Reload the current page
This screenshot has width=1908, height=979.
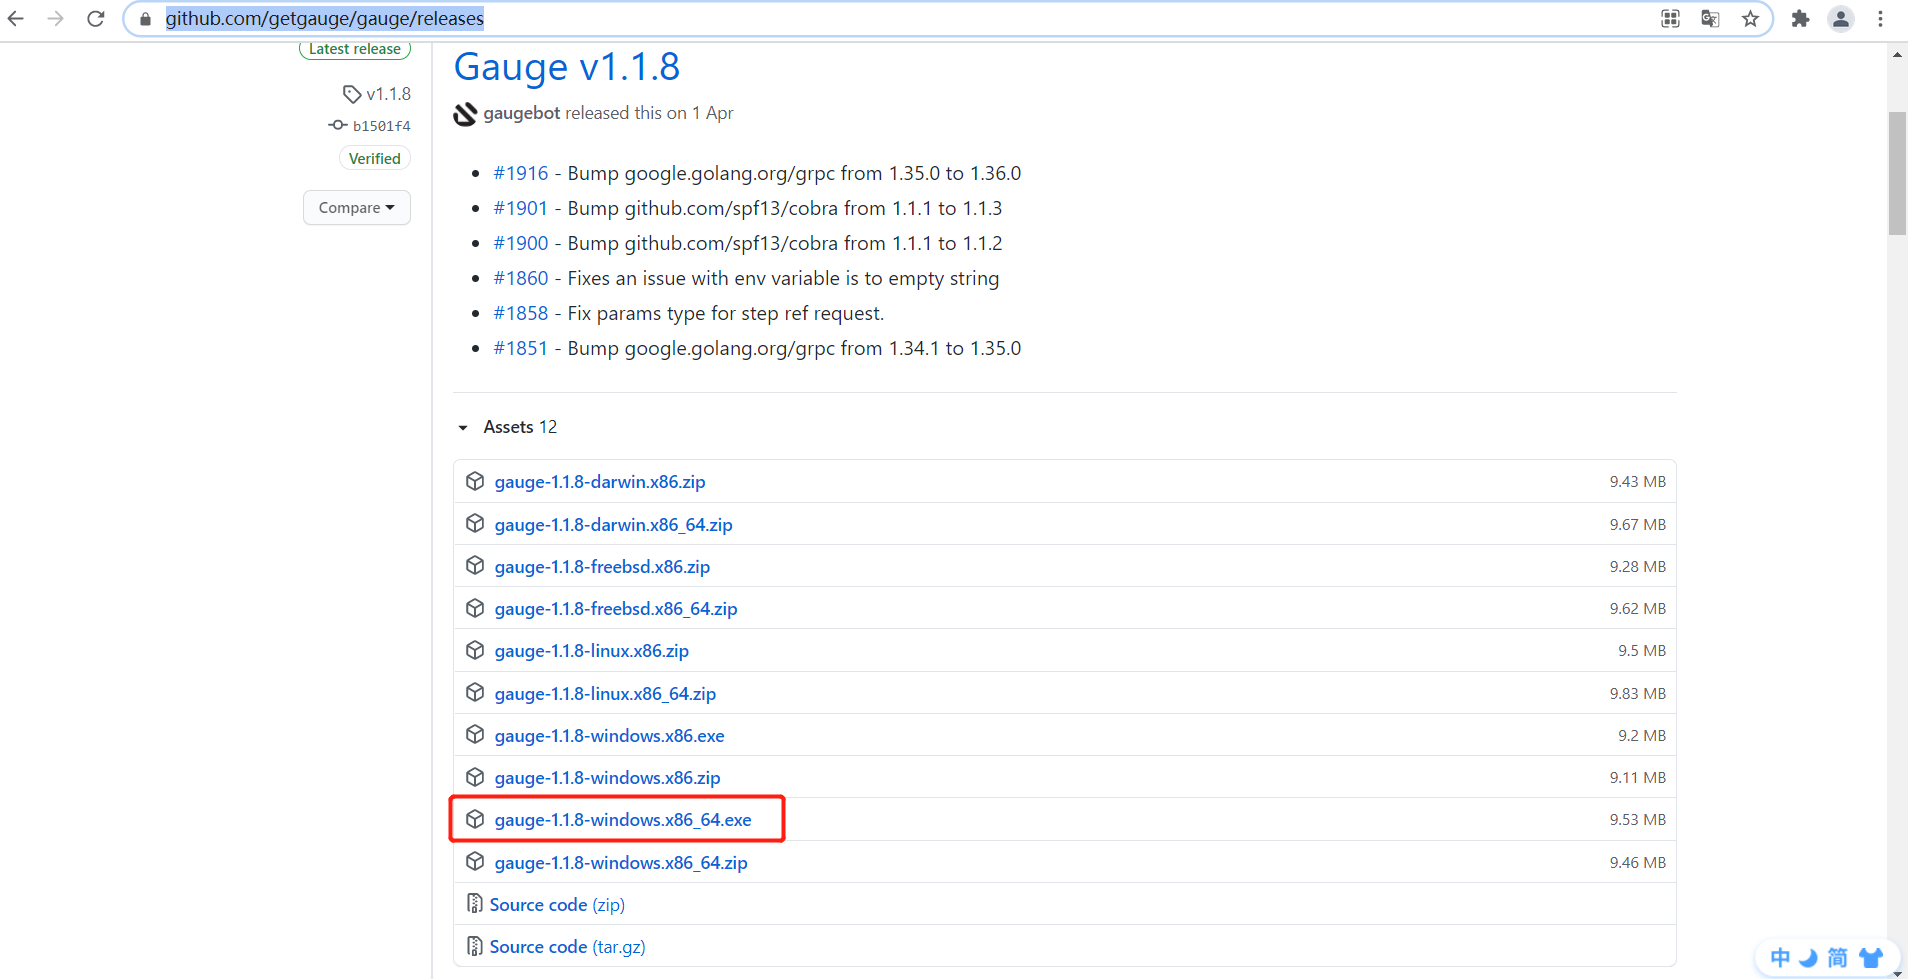click(96, 19)
